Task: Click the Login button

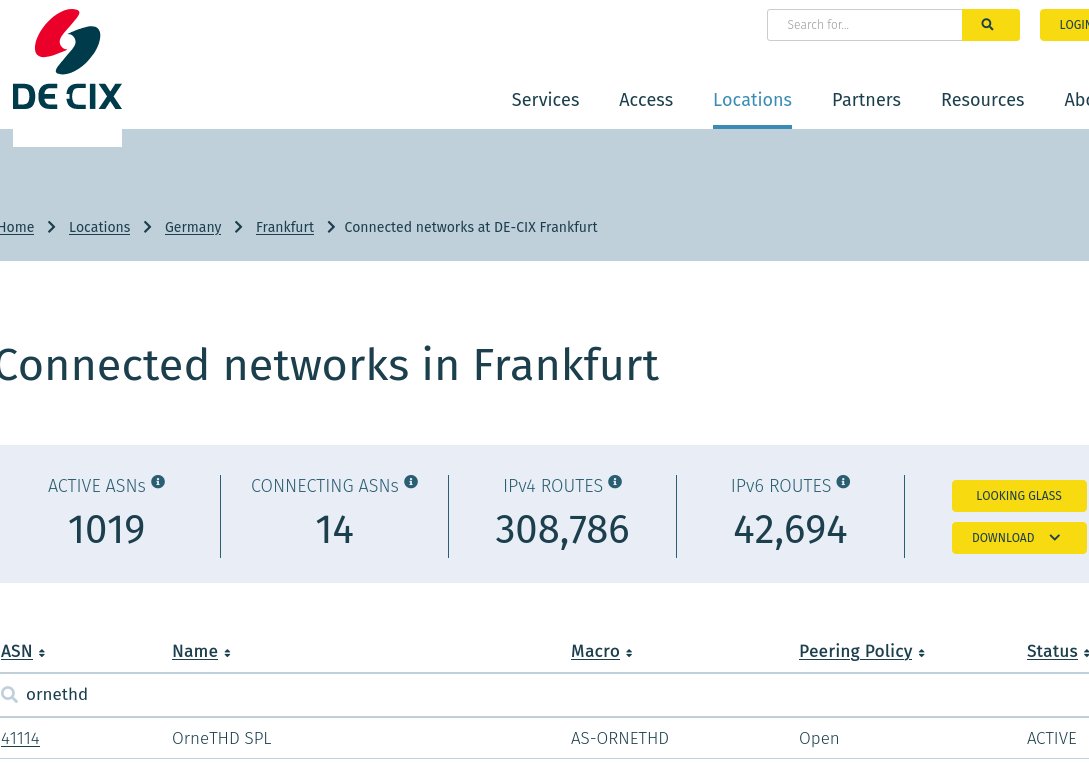Action: (x=1065, y=25)
